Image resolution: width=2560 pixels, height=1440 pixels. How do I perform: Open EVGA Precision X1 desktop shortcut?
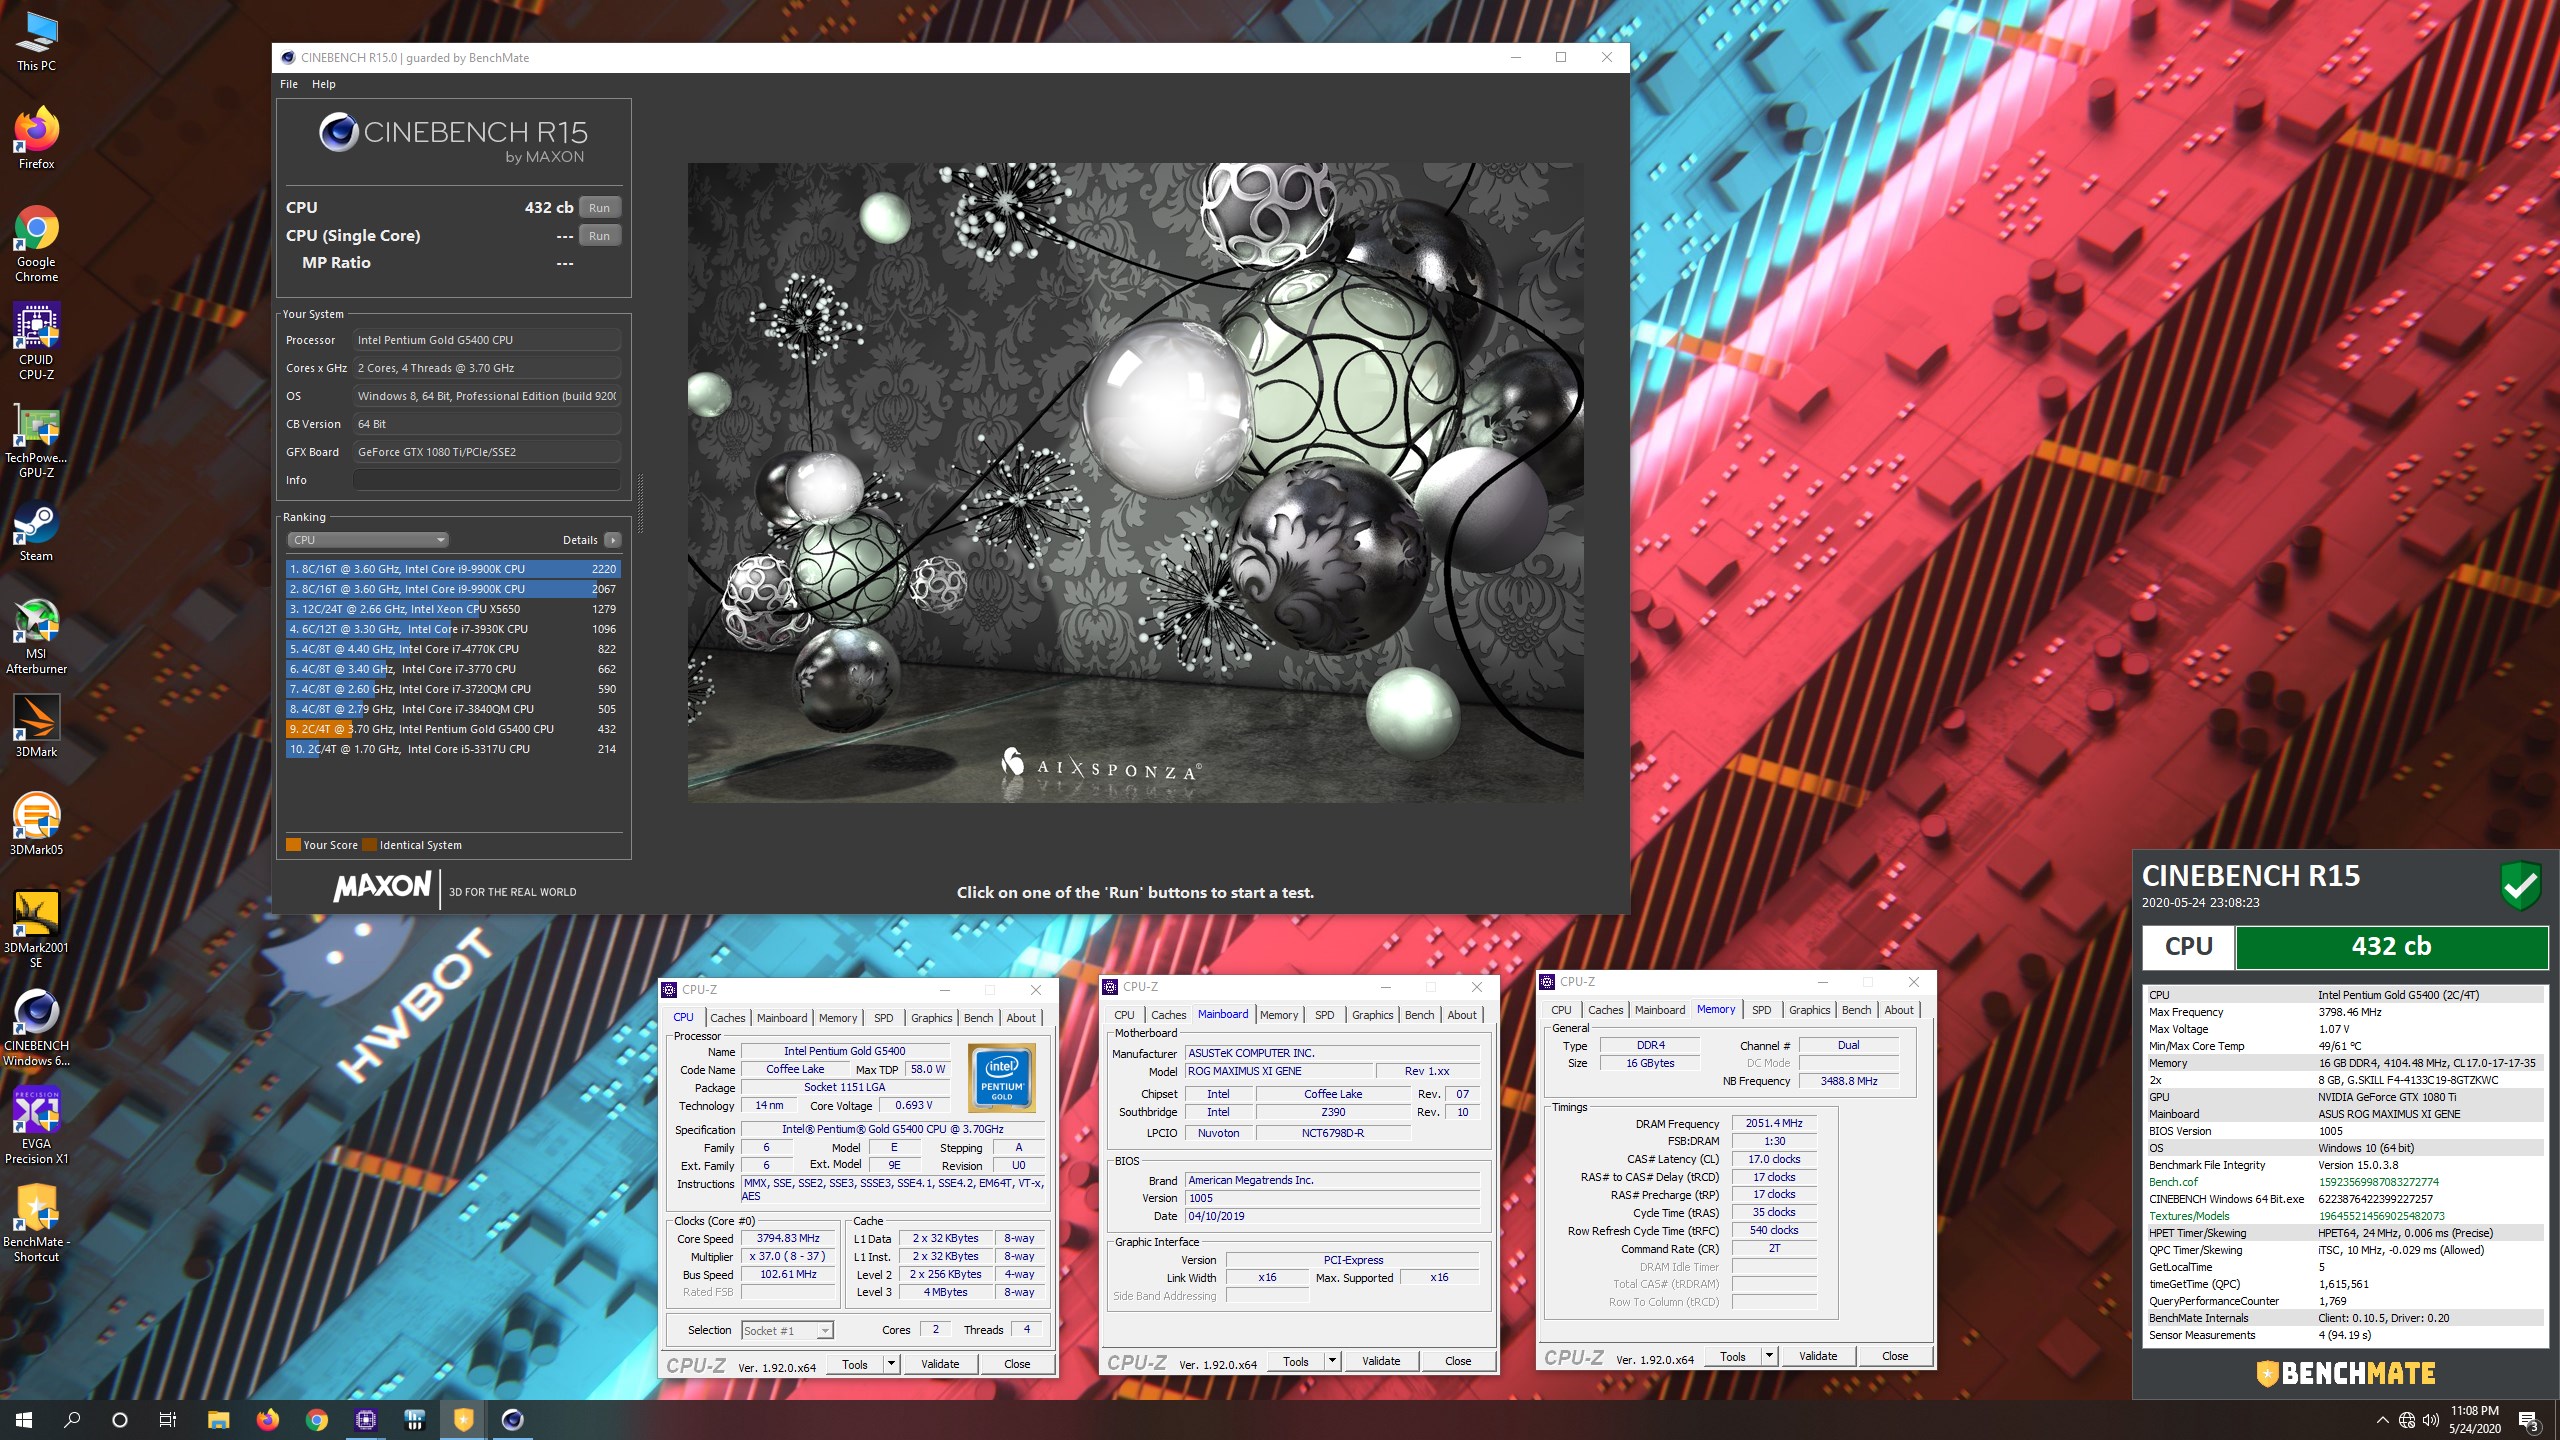coord(36,1126)
